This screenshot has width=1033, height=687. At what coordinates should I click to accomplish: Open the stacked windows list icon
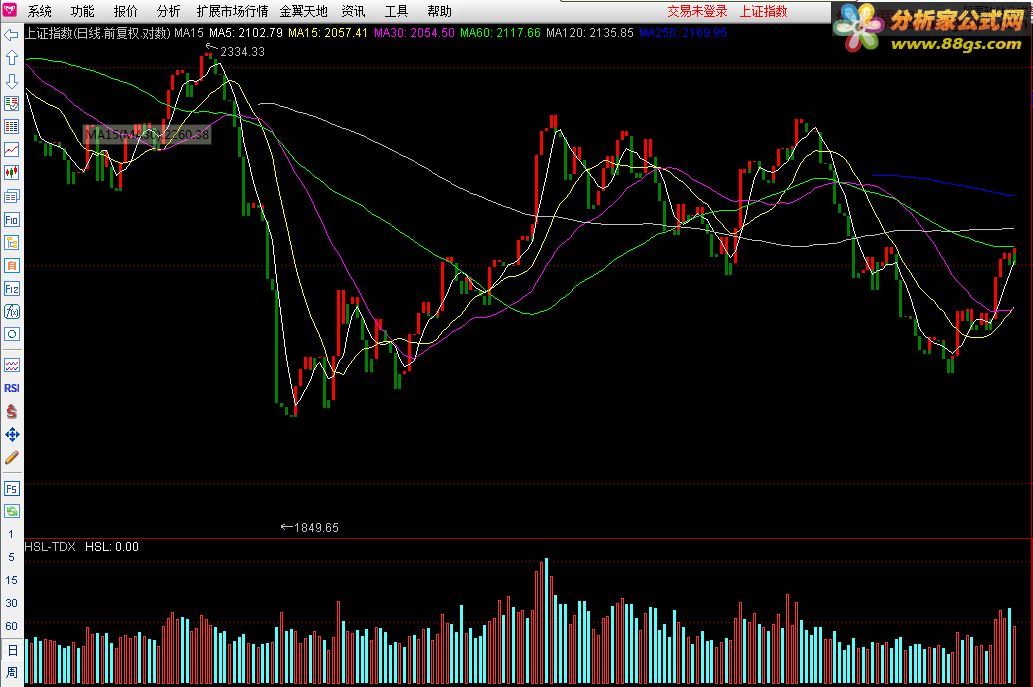pos(11,196)
